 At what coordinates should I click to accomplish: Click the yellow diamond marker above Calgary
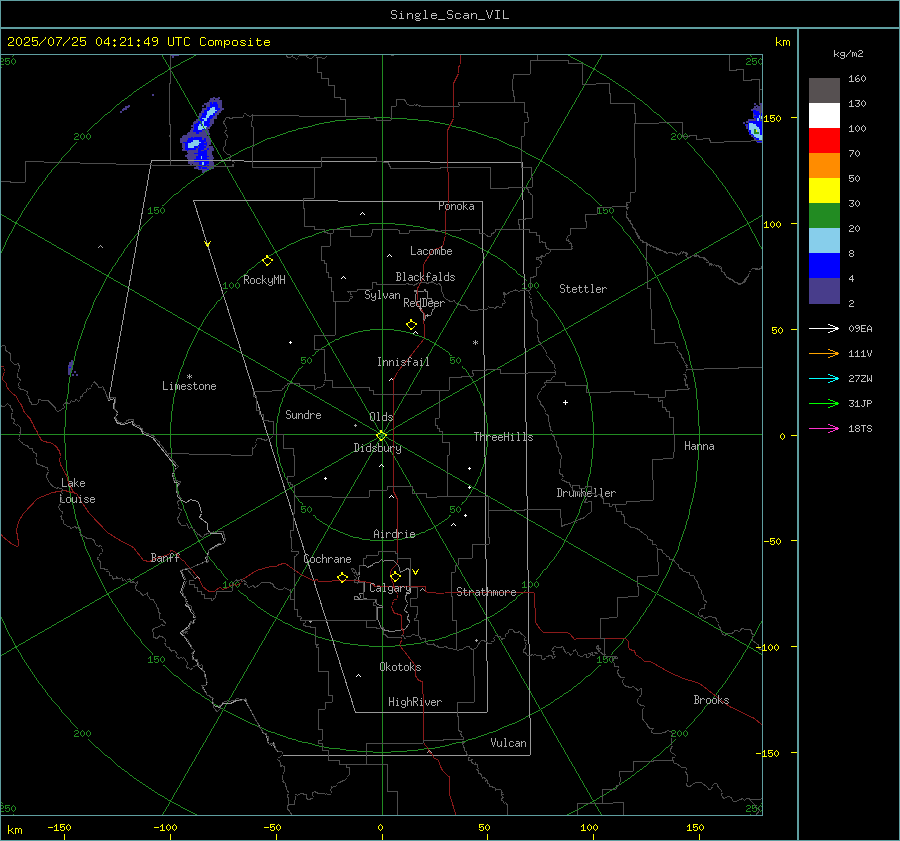(x=395, y=576)
